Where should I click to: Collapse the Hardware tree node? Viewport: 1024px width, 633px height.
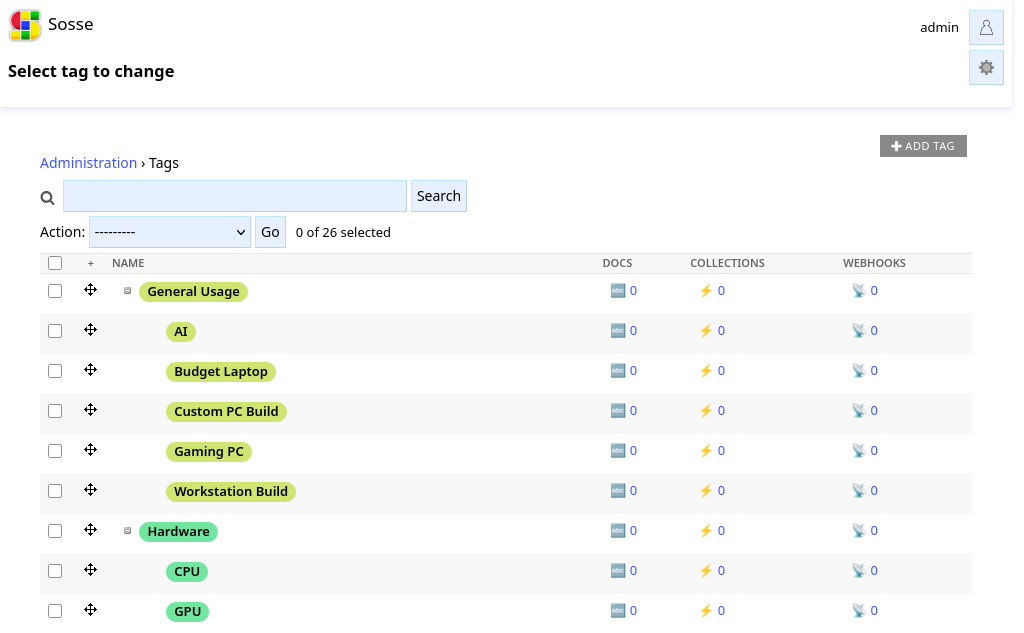(x=127, y=530)
